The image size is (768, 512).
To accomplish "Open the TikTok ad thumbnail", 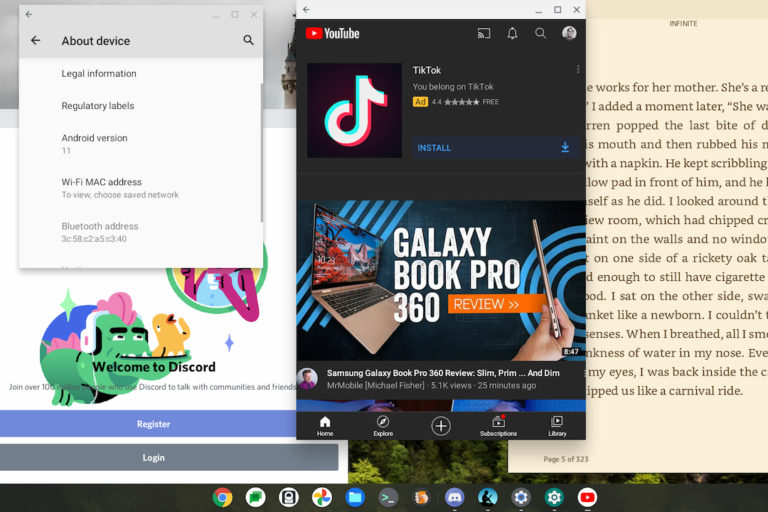I will click(354, 110).
